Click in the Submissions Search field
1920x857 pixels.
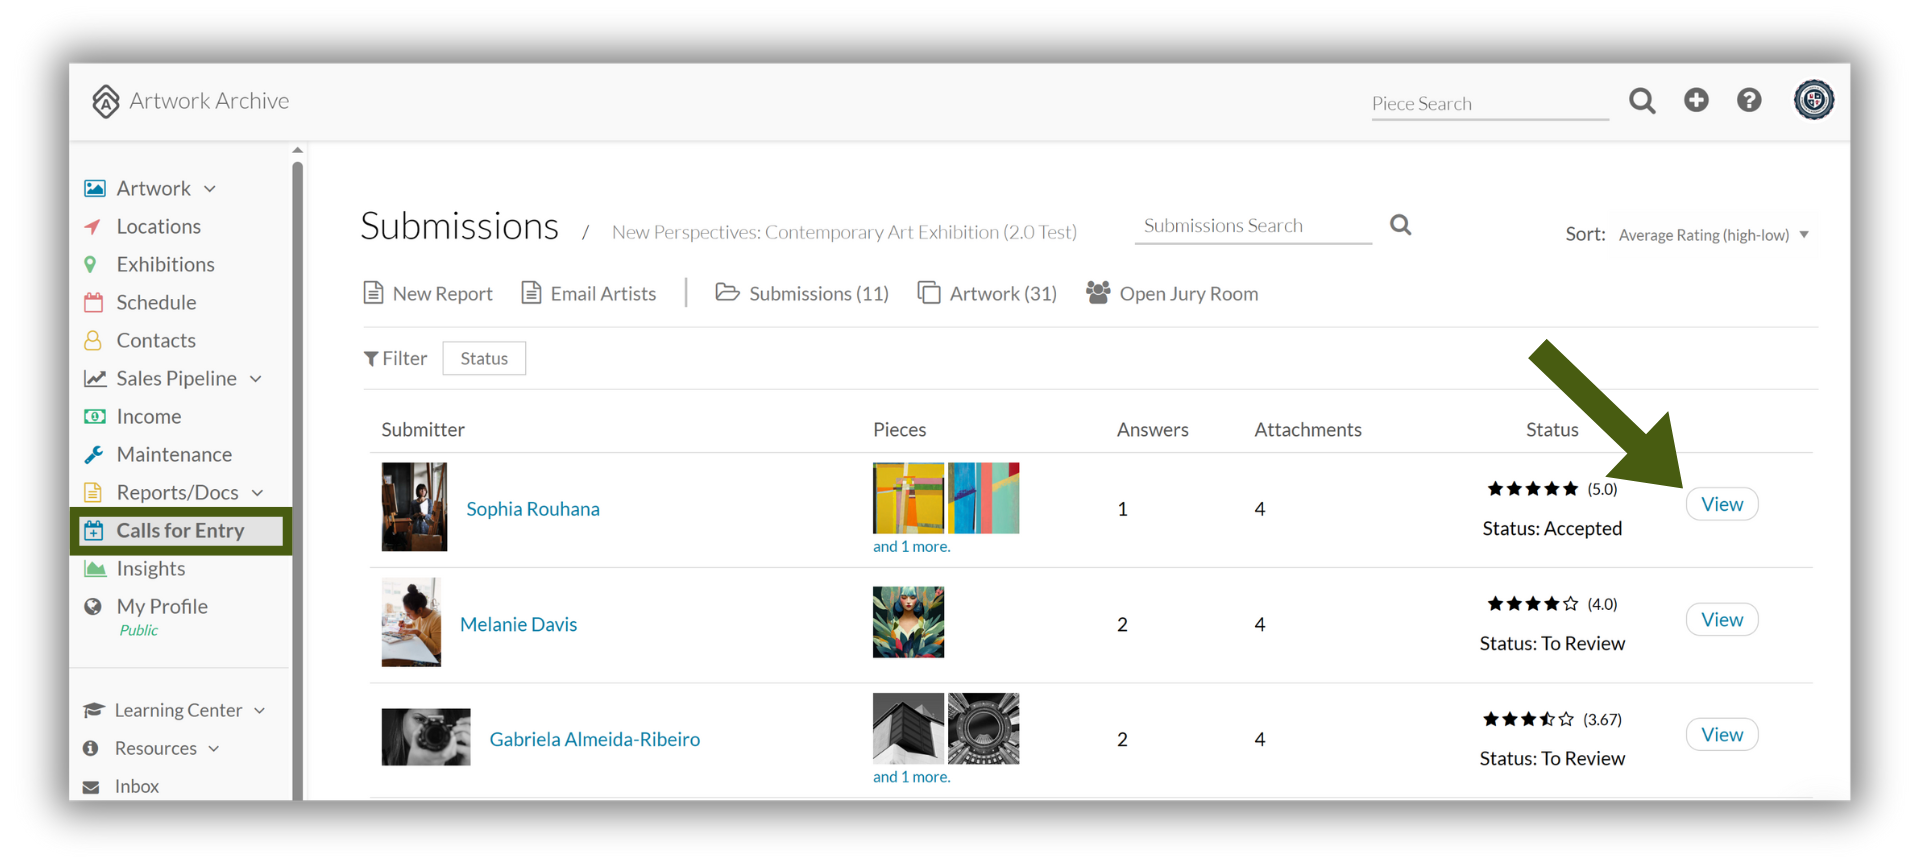point(1253,226)
